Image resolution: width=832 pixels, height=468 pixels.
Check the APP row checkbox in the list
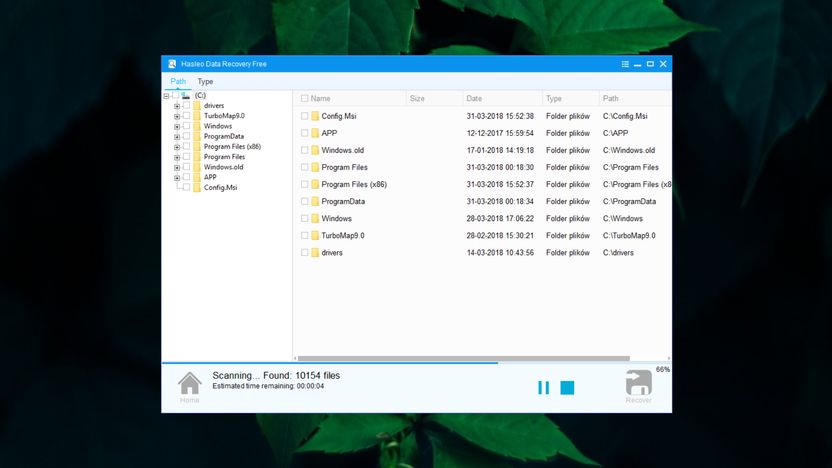305,133
